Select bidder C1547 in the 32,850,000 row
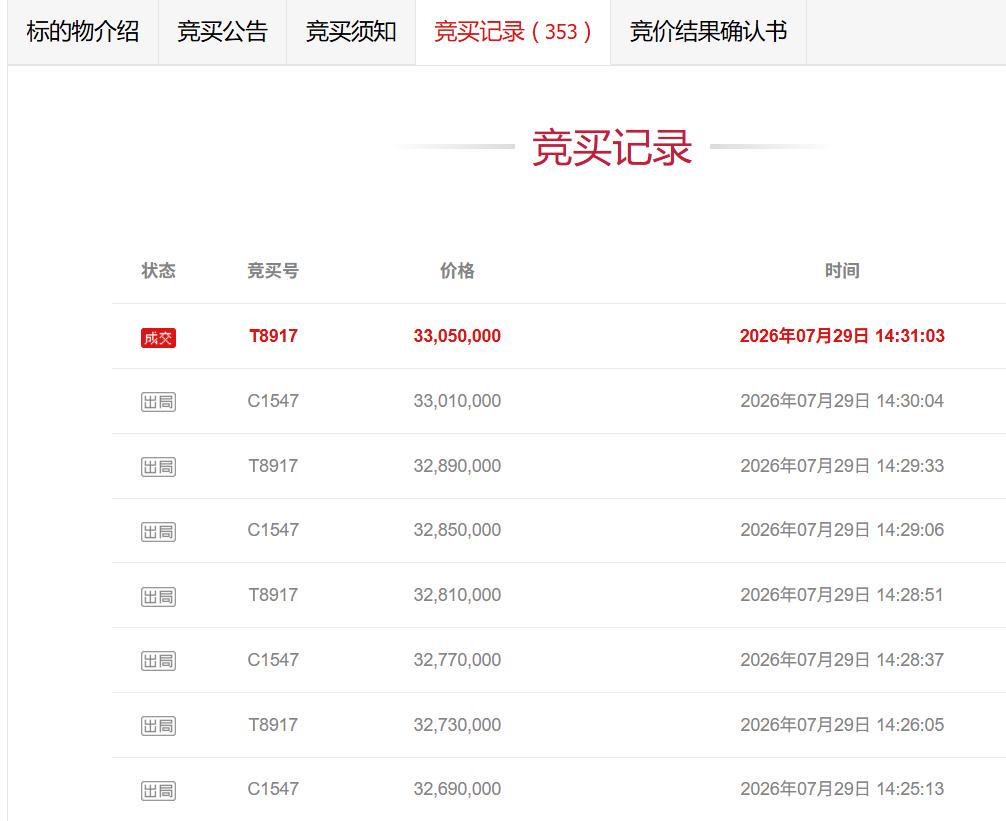 coord(273,530)
